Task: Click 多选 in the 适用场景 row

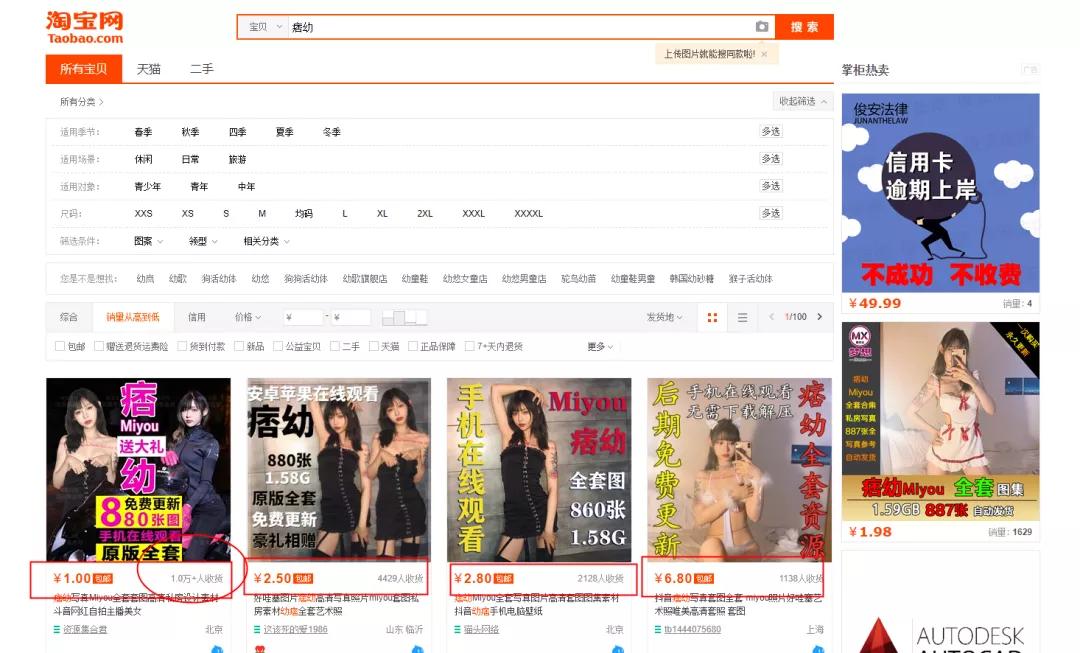Action: 771,158
